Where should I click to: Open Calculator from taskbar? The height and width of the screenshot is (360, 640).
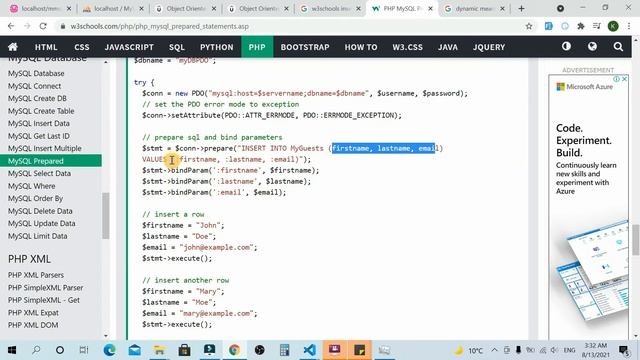(284, 350)
